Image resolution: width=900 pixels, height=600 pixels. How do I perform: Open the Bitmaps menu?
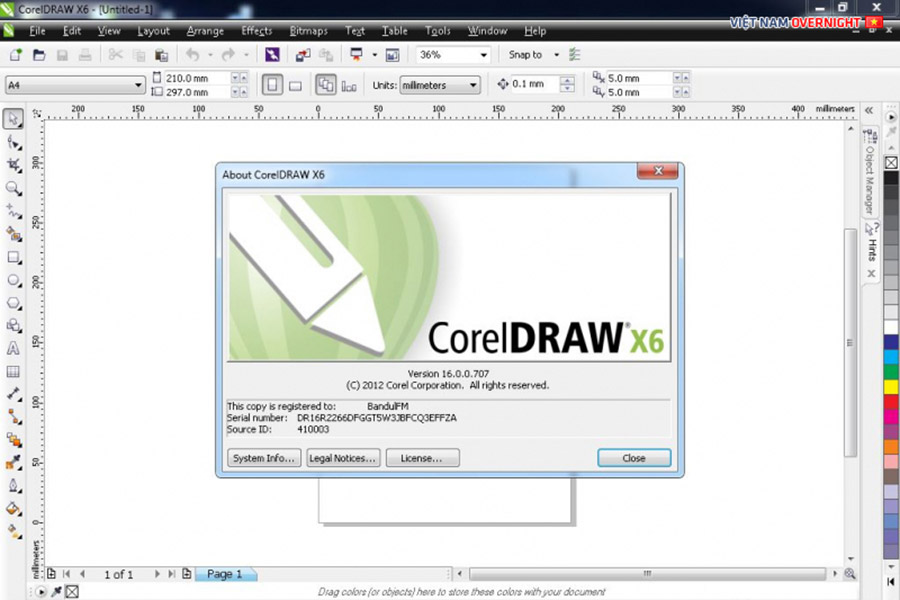click(308, 31)
